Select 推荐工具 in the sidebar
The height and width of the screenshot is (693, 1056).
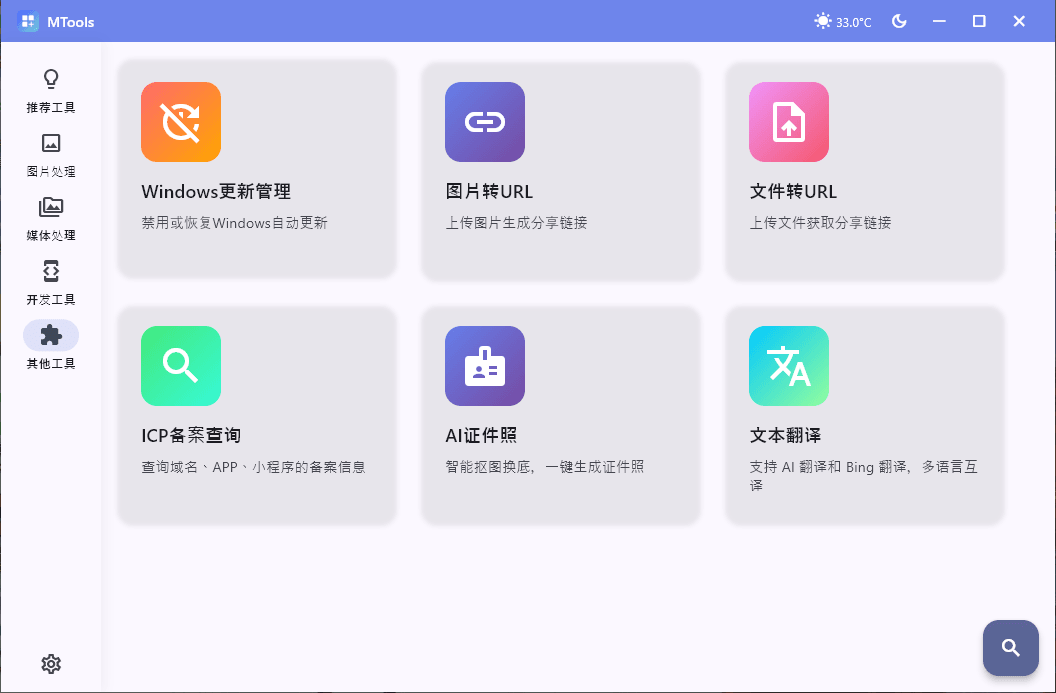coord(51,90)
